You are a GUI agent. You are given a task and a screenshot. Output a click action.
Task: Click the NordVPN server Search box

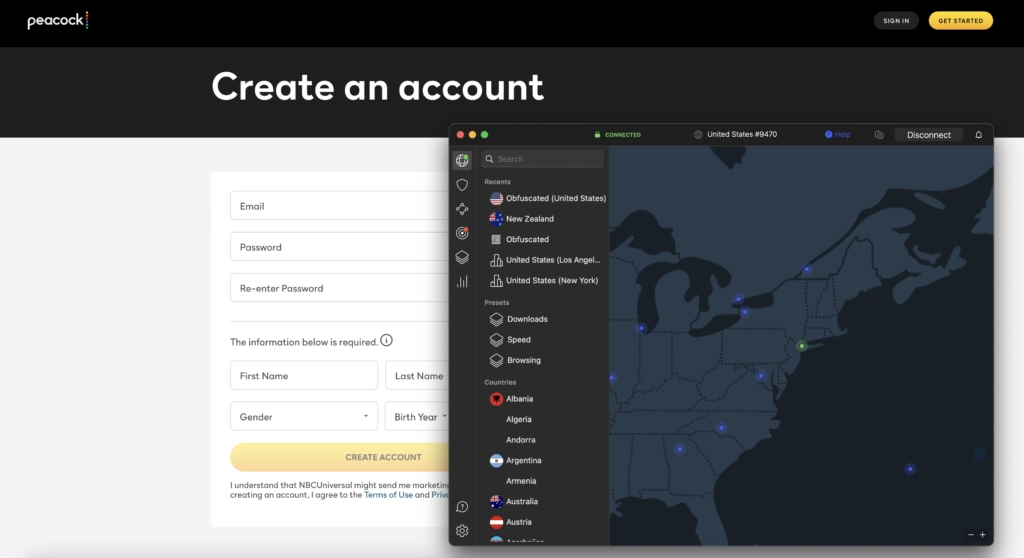point(542,159)
